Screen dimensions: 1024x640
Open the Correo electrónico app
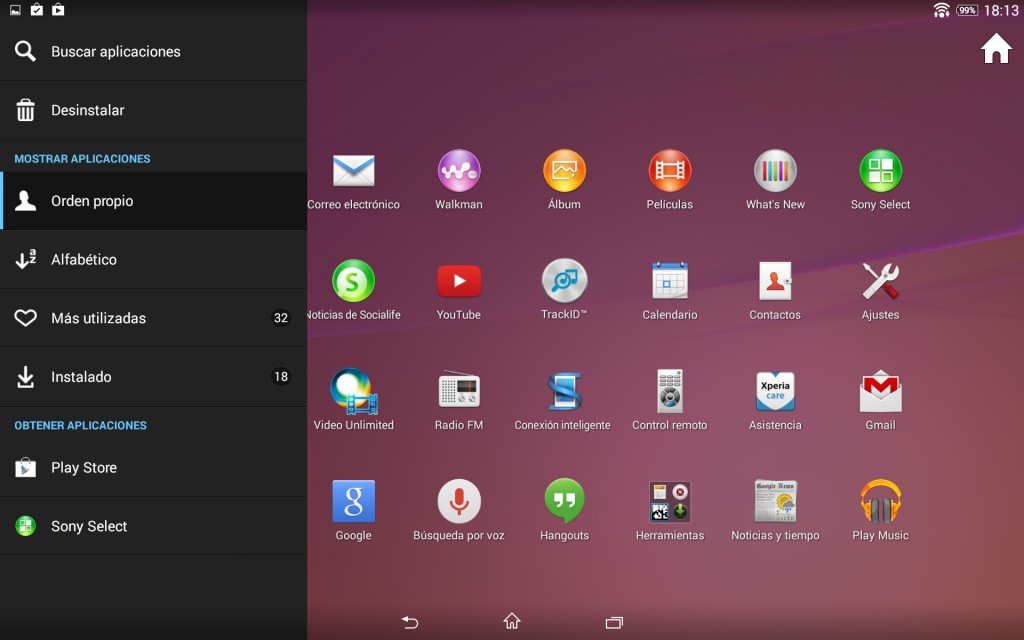(x=353, y=171)
